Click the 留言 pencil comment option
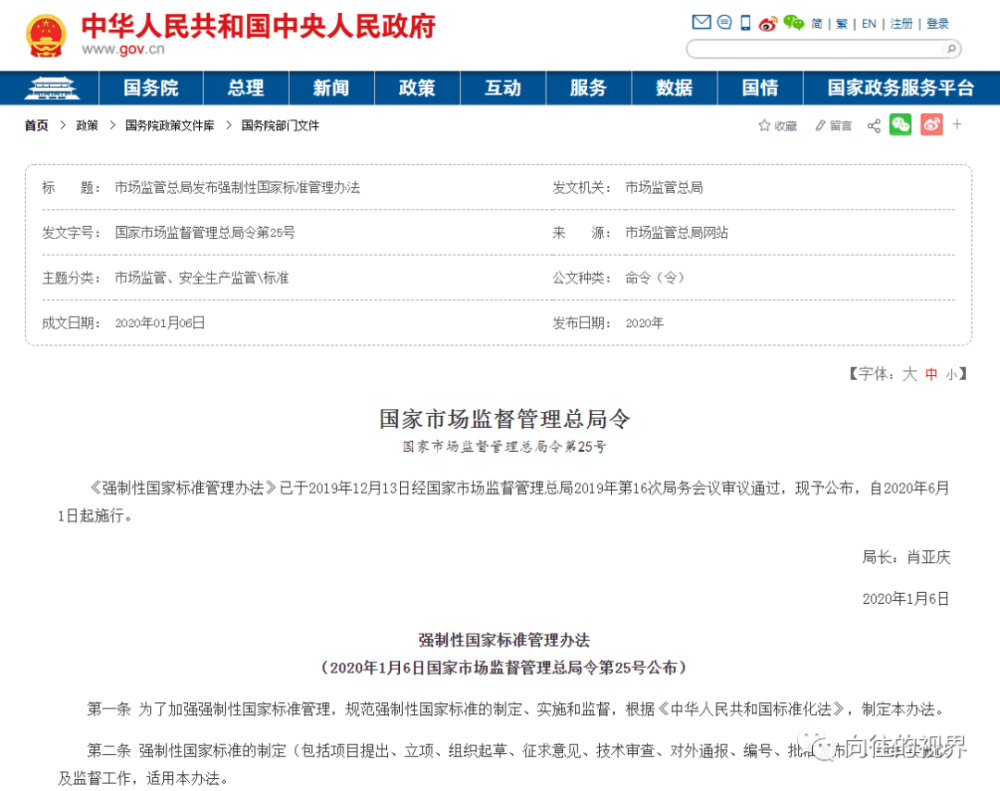This screenshot has height=791, width=1000. 833,125
